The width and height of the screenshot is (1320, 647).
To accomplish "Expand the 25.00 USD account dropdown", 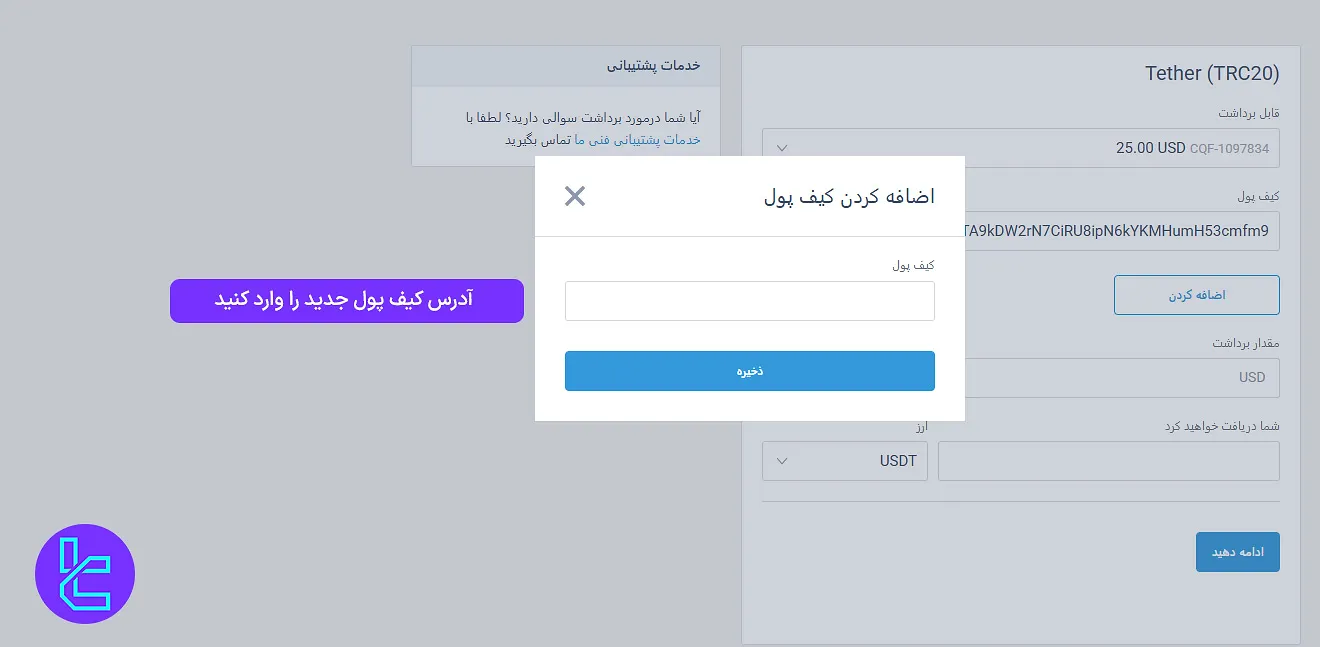I will tap(782, 147).
